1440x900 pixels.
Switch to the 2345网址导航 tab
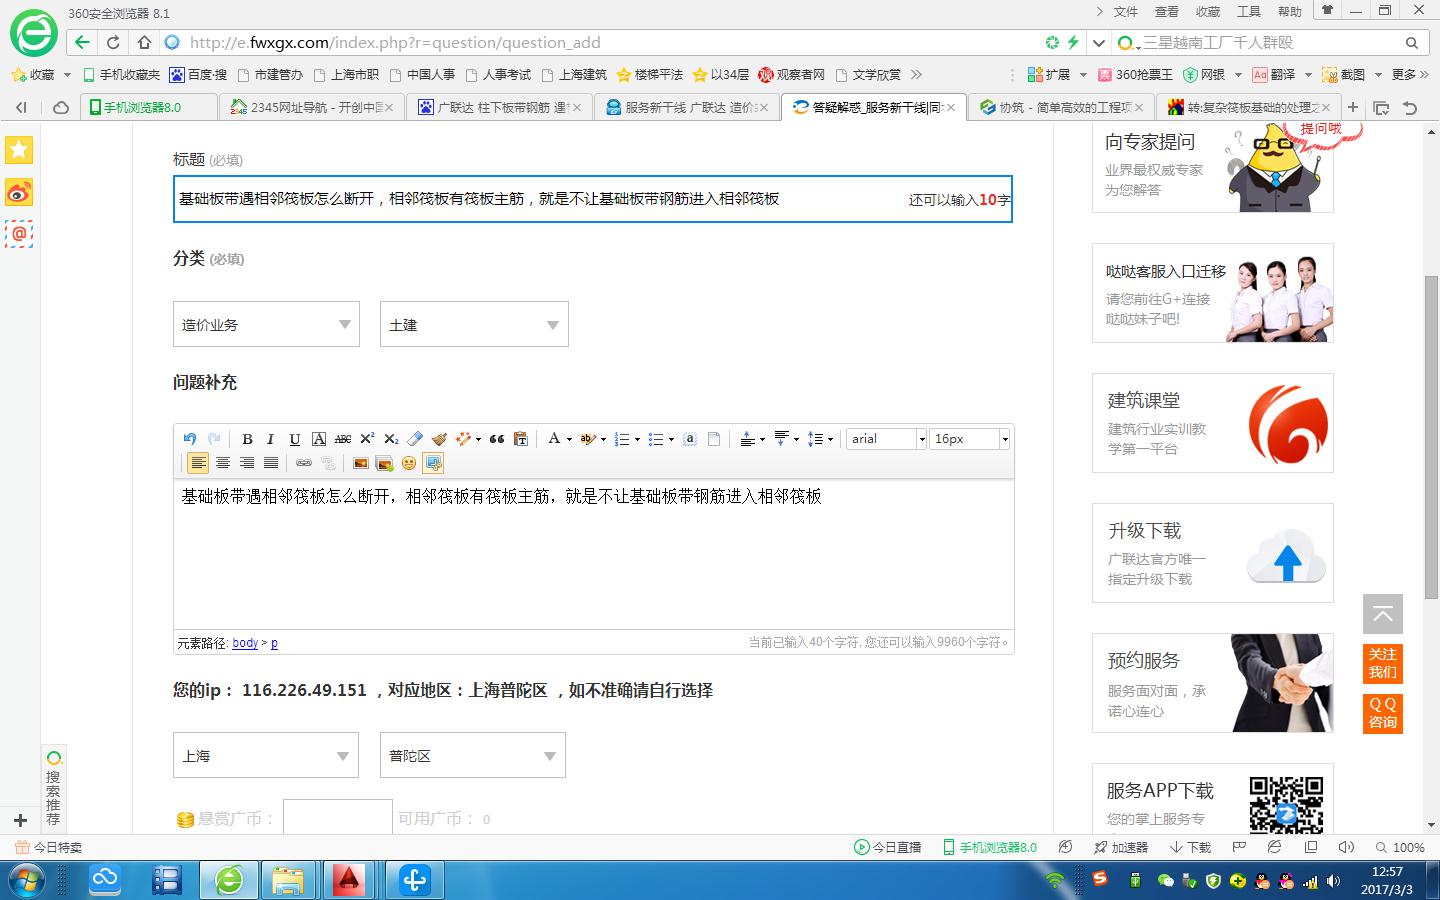coord(311,107)
